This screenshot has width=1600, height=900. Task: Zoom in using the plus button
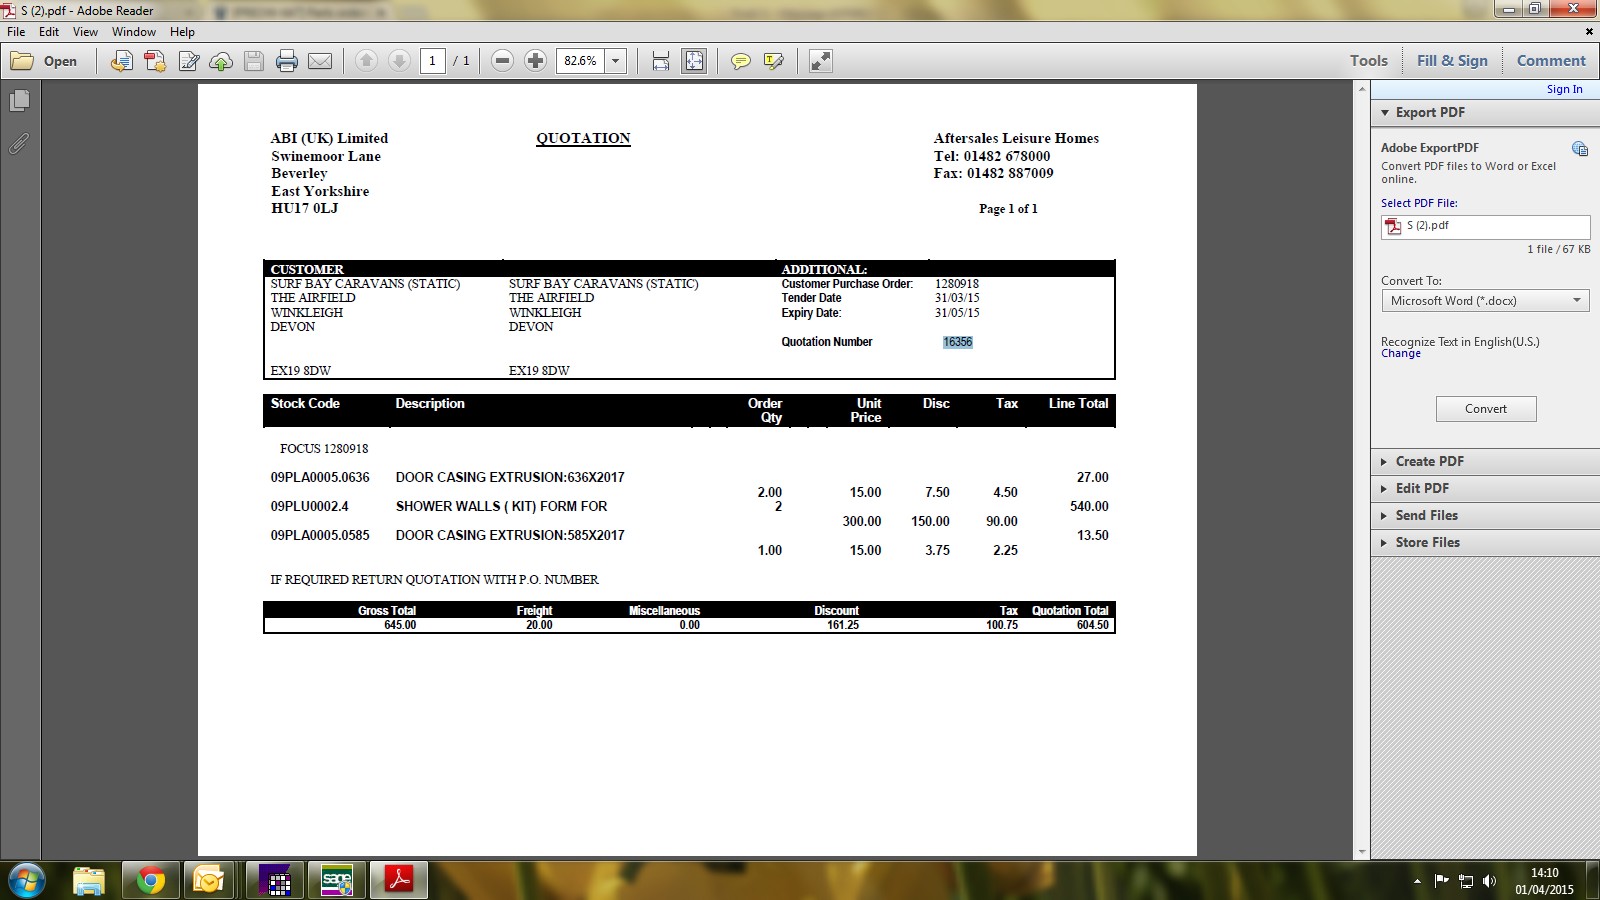click(535, 61)
